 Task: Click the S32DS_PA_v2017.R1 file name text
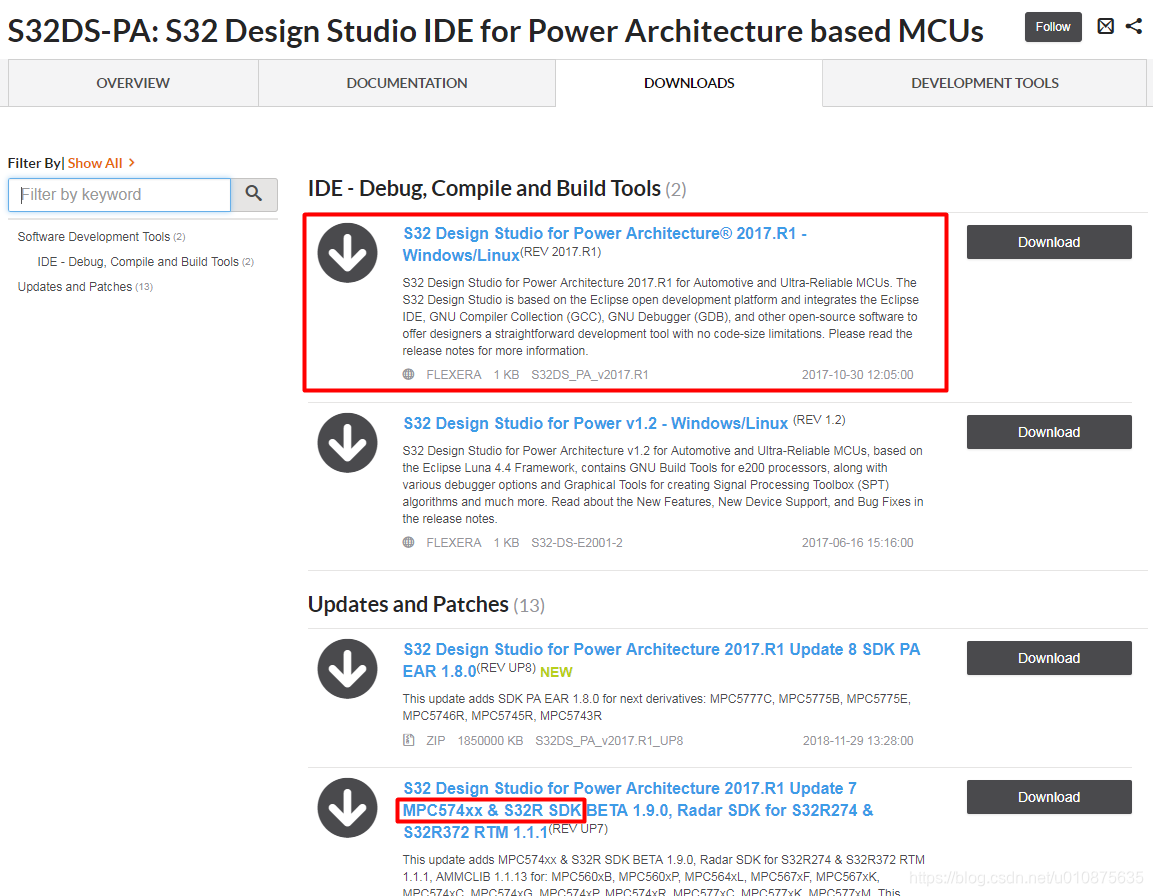(590, 374)
